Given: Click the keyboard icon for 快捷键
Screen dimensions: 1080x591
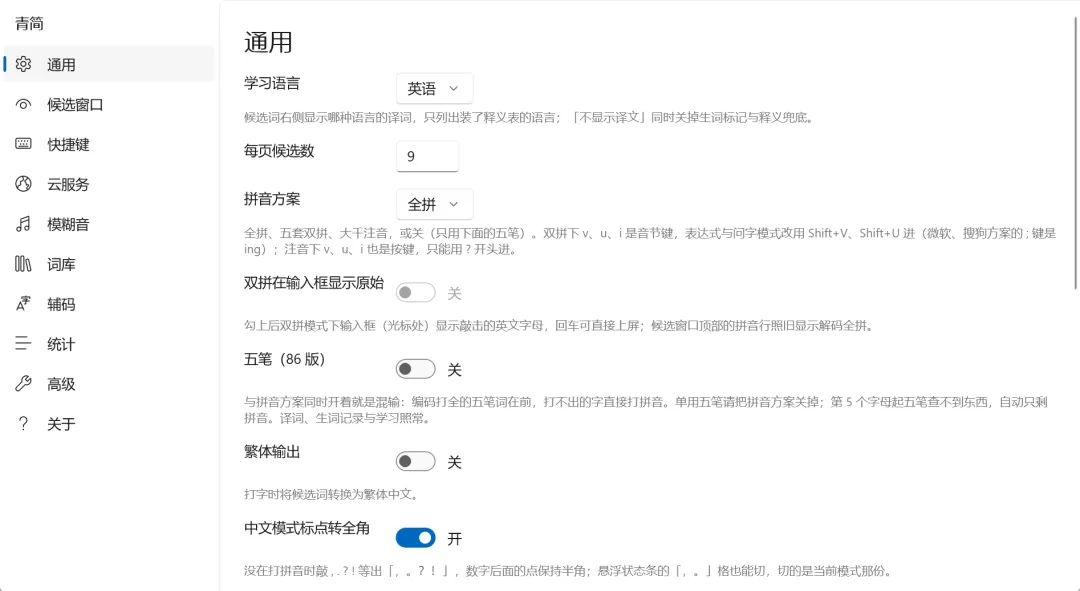Looking at the screenshot, I should tap(23, 144).
